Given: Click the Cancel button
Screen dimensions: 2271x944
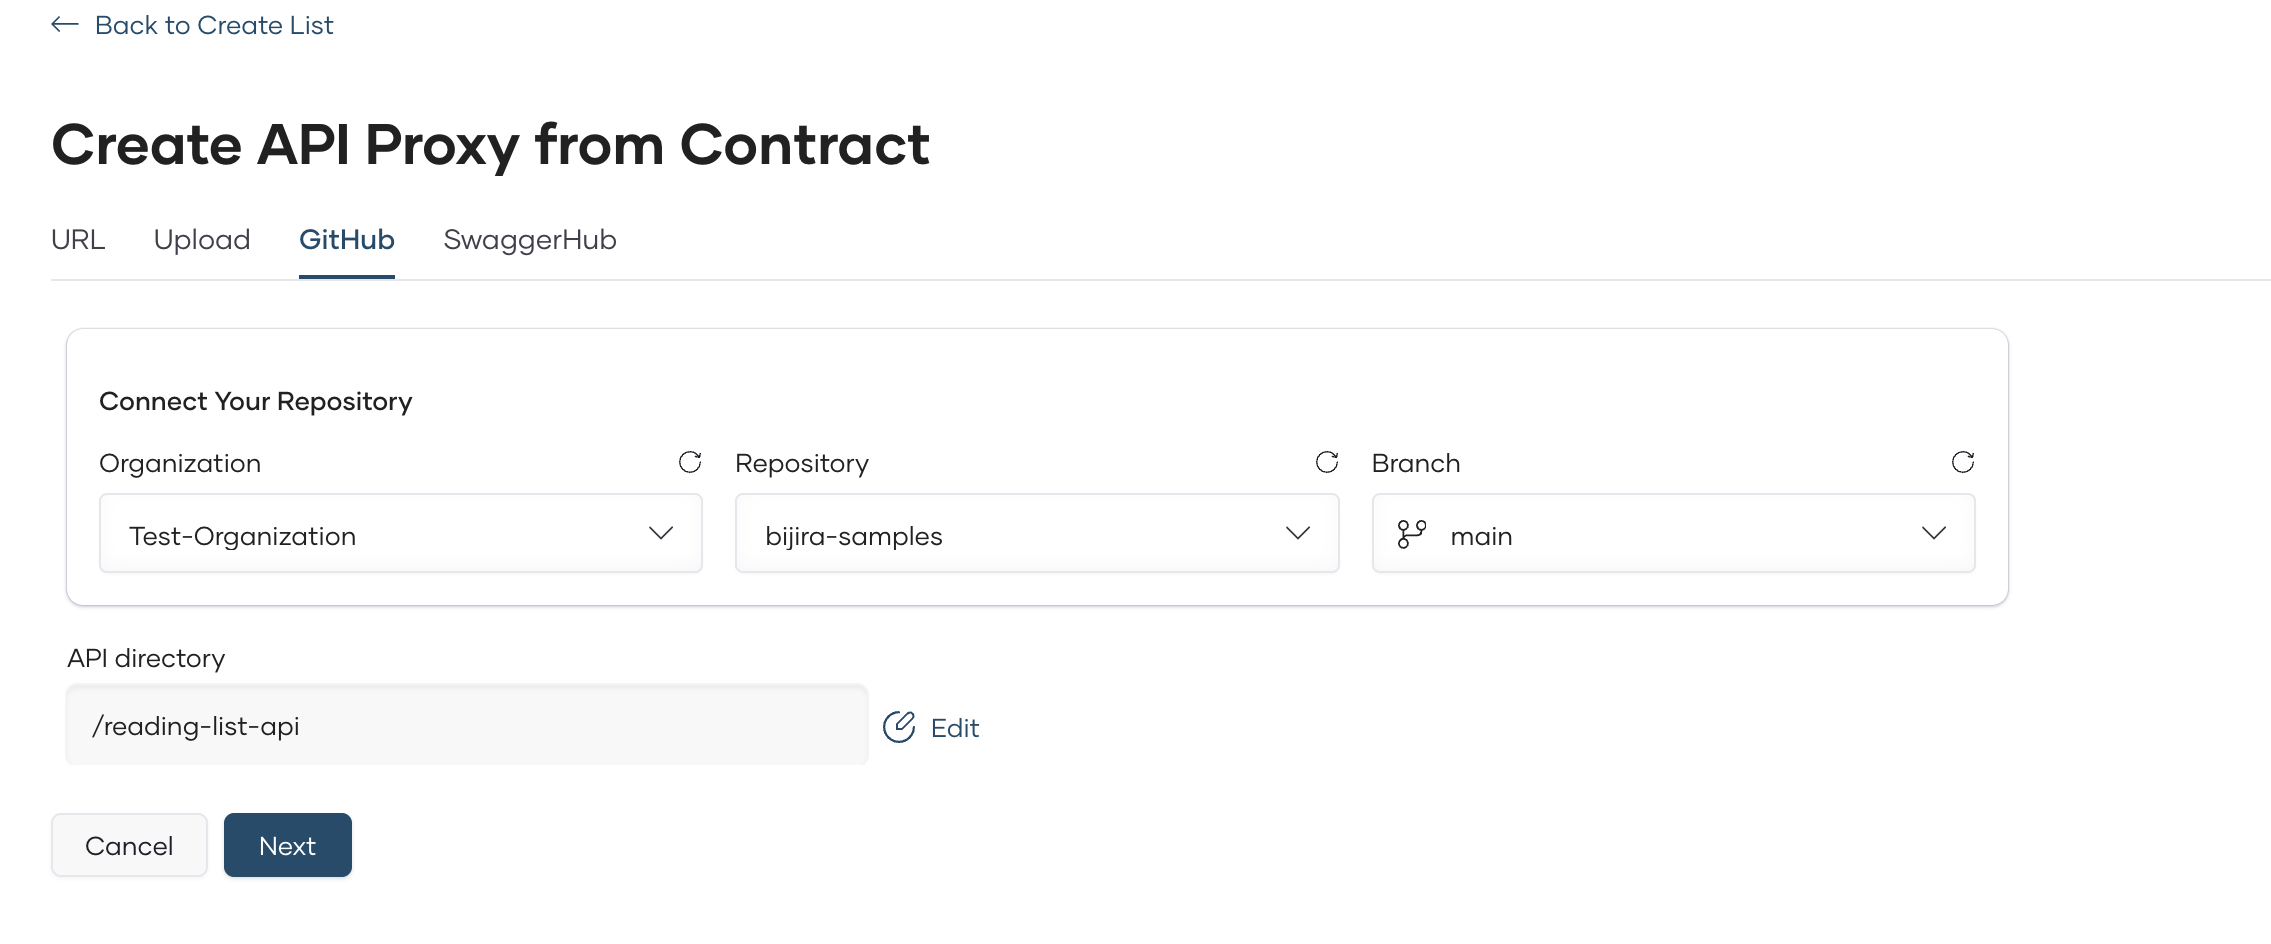Looking at the screenshot, I should (x=128, y=844).
